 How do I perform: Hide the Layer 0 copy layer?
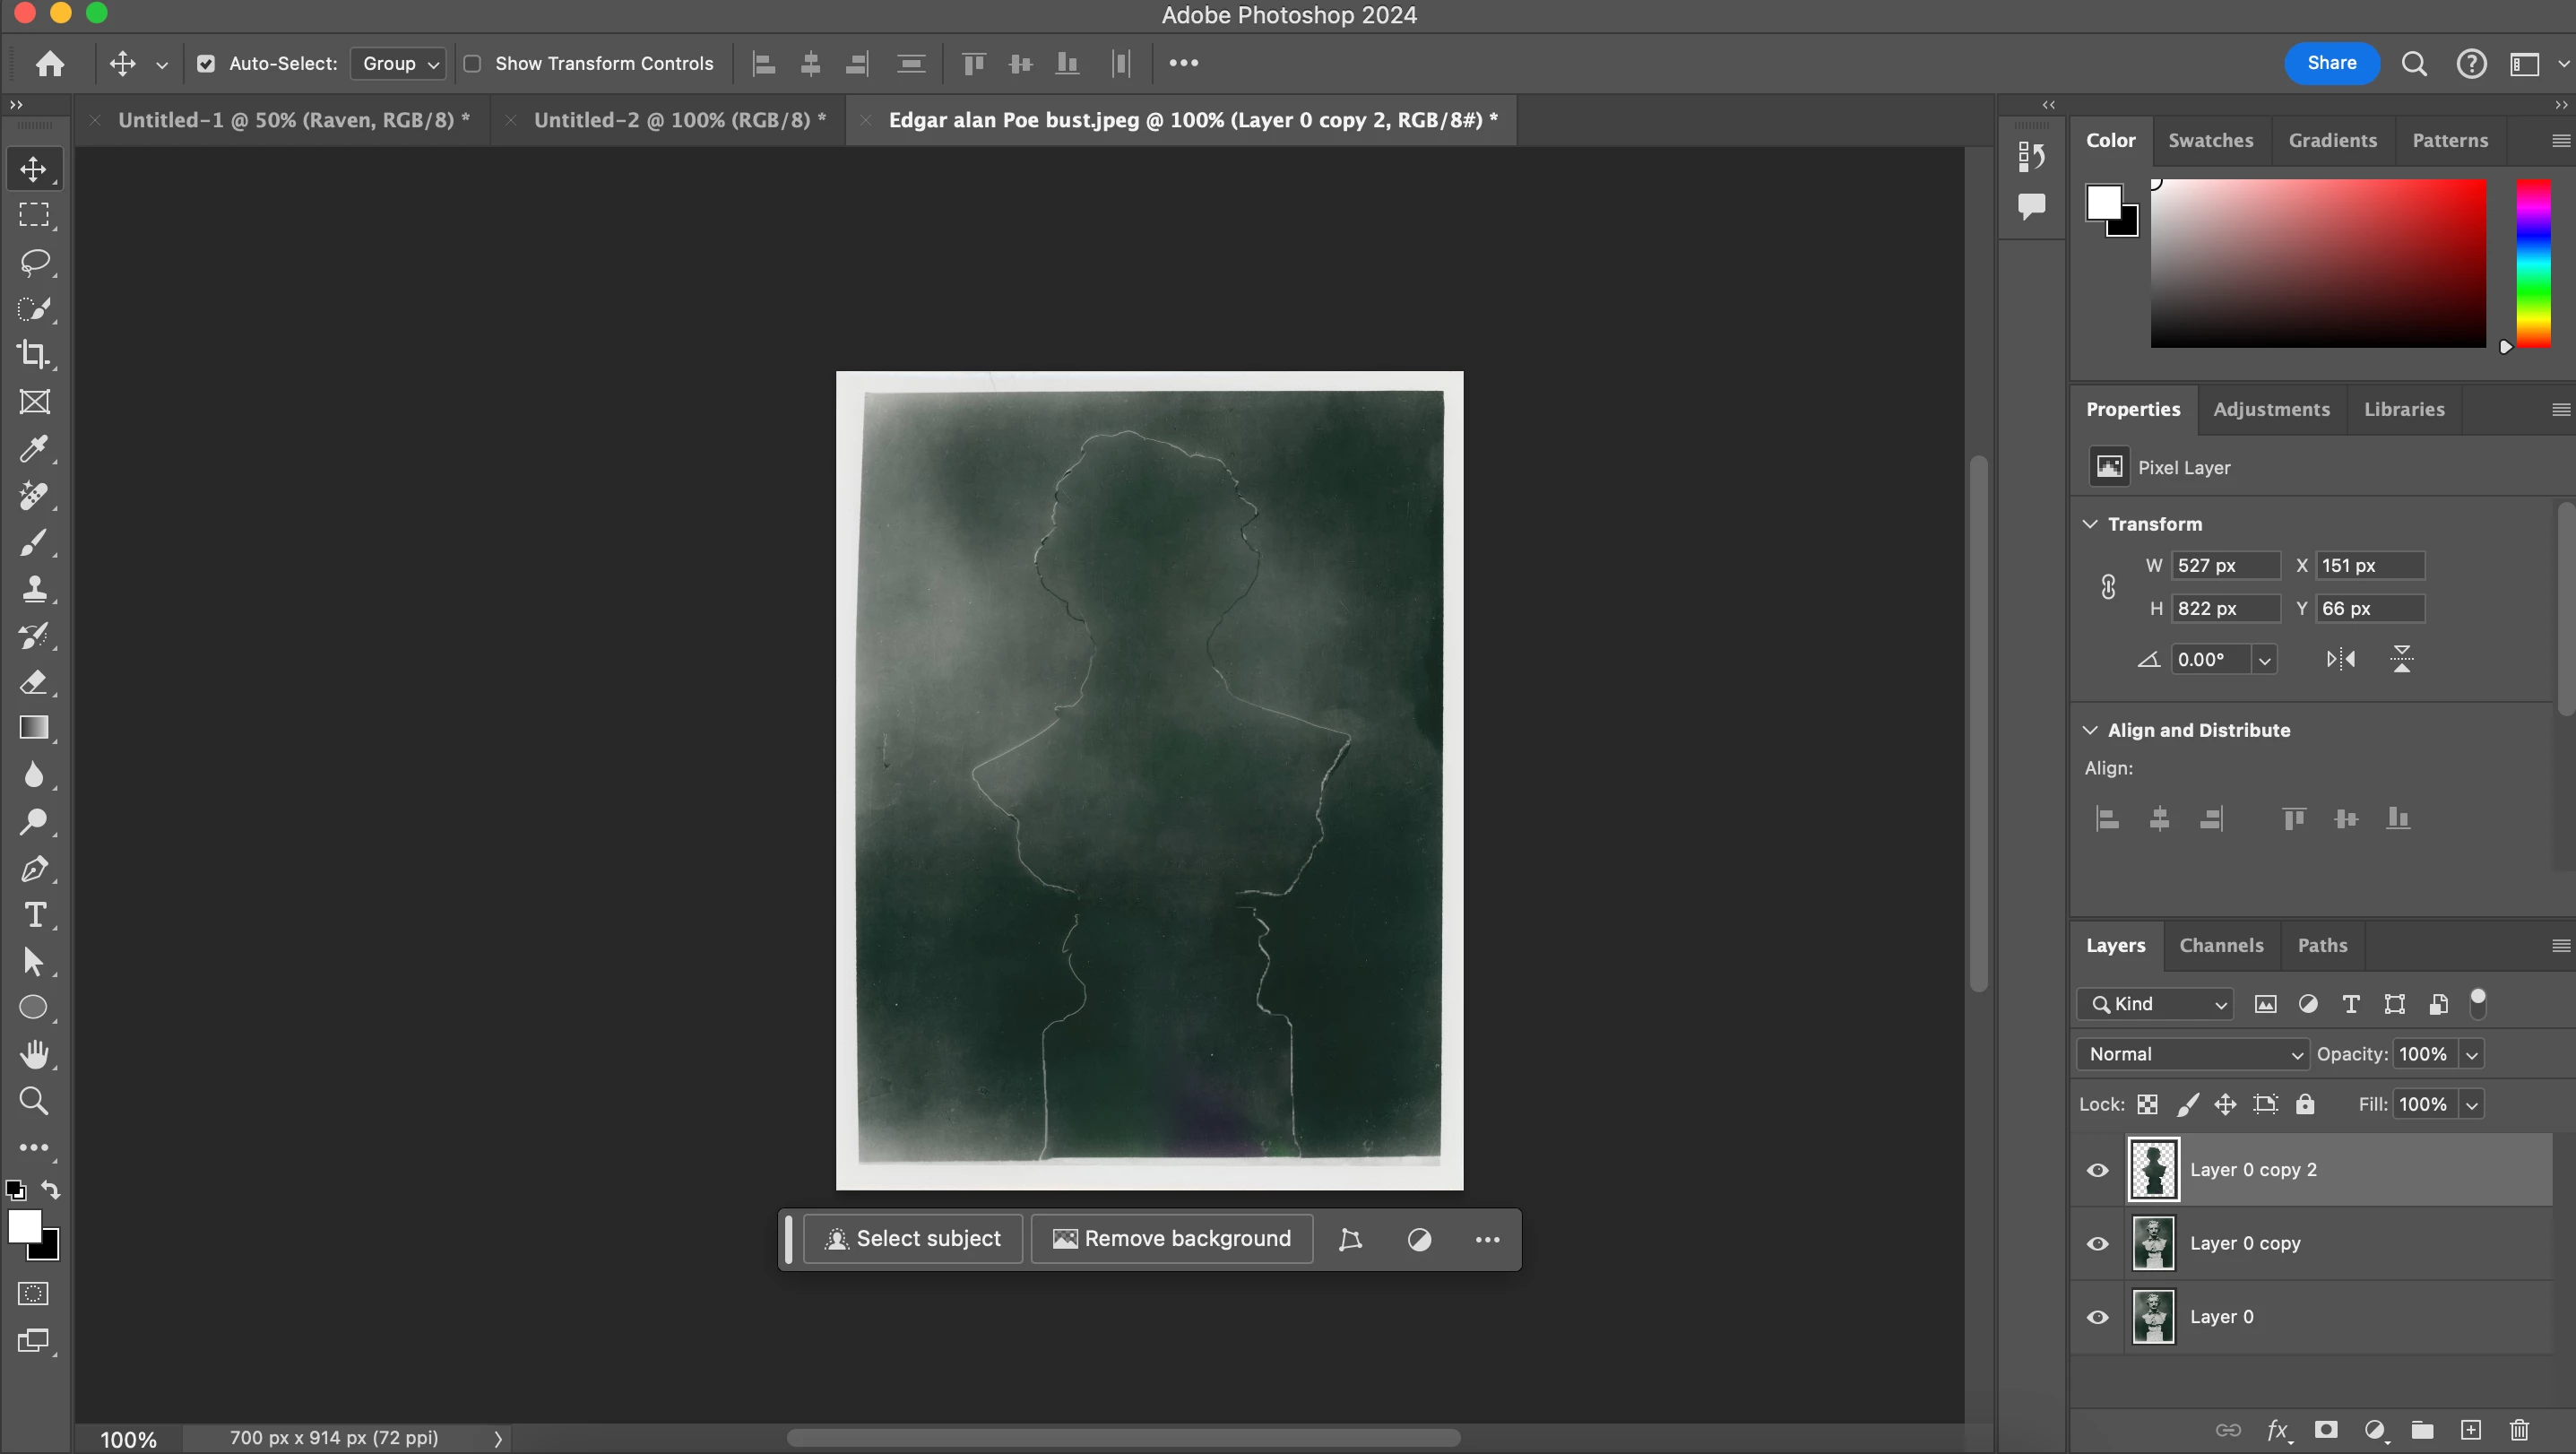click(2097, 1244)
